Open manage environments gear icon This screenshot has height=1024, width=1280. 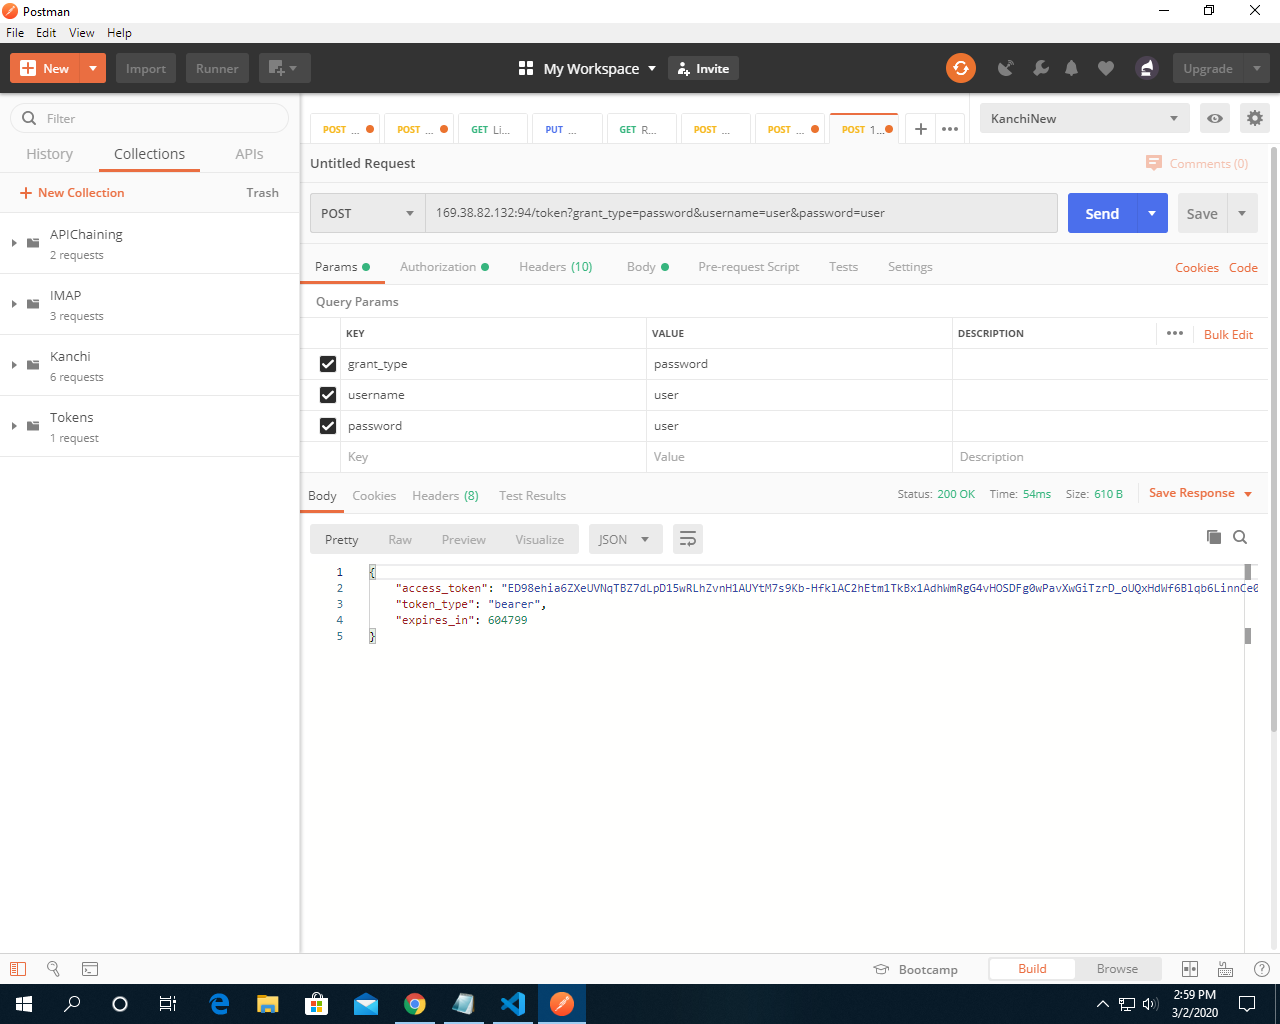[1254, 118]
